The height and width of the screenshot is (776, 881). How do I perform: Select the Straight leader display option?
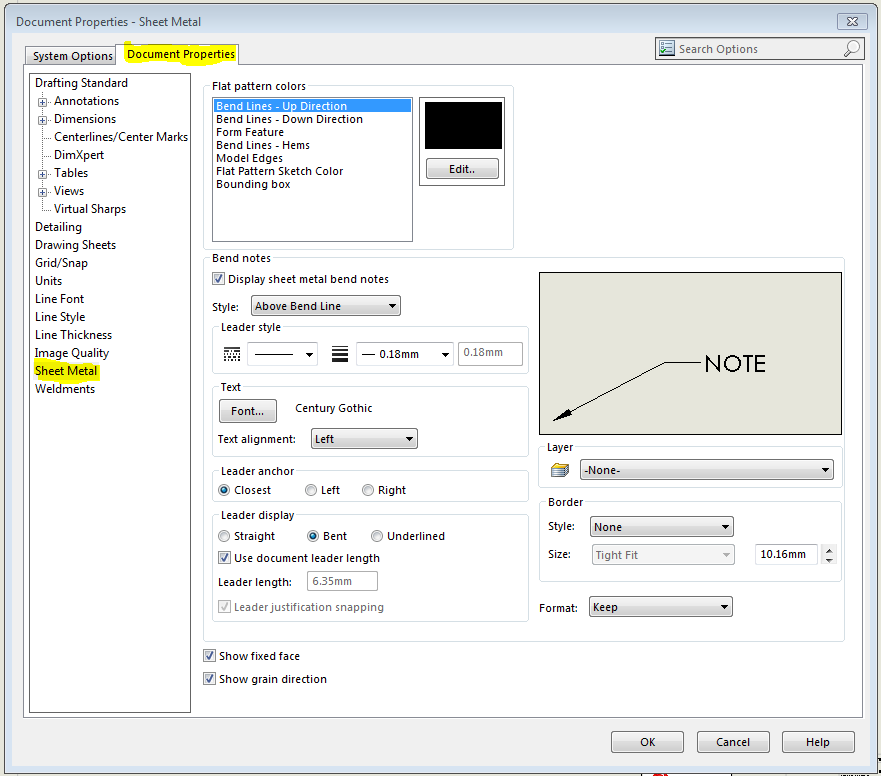click(x=224, y=536)
